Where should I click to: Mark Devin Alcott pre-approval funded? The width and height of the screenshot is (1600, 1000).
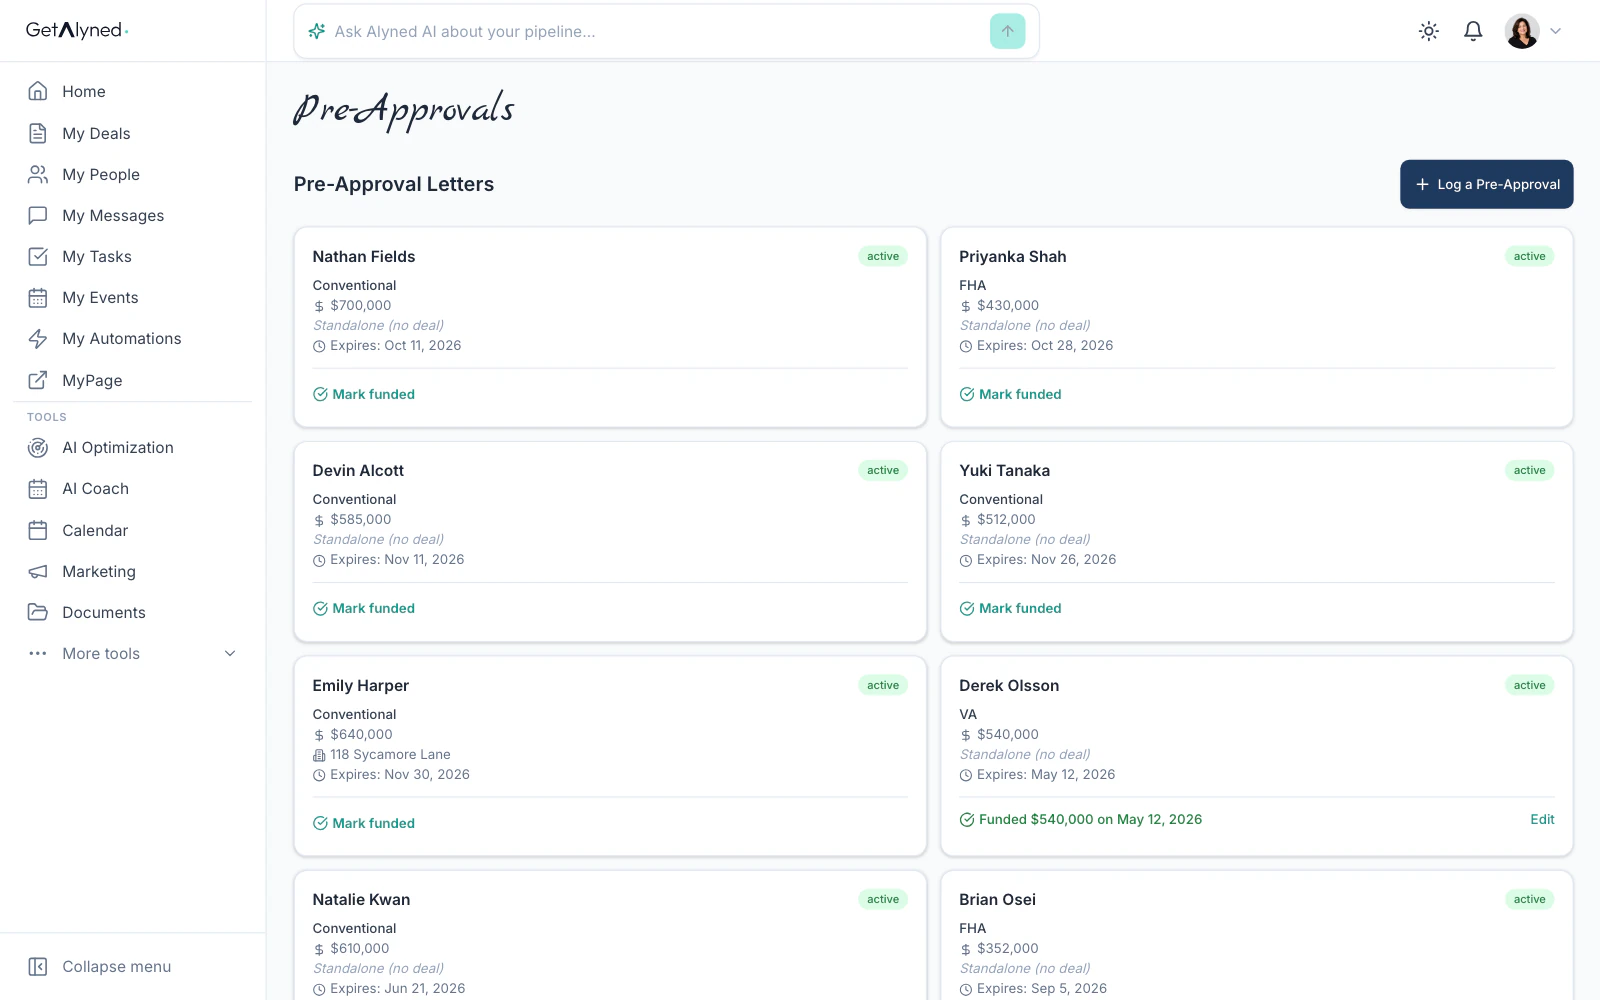(364, 608)
